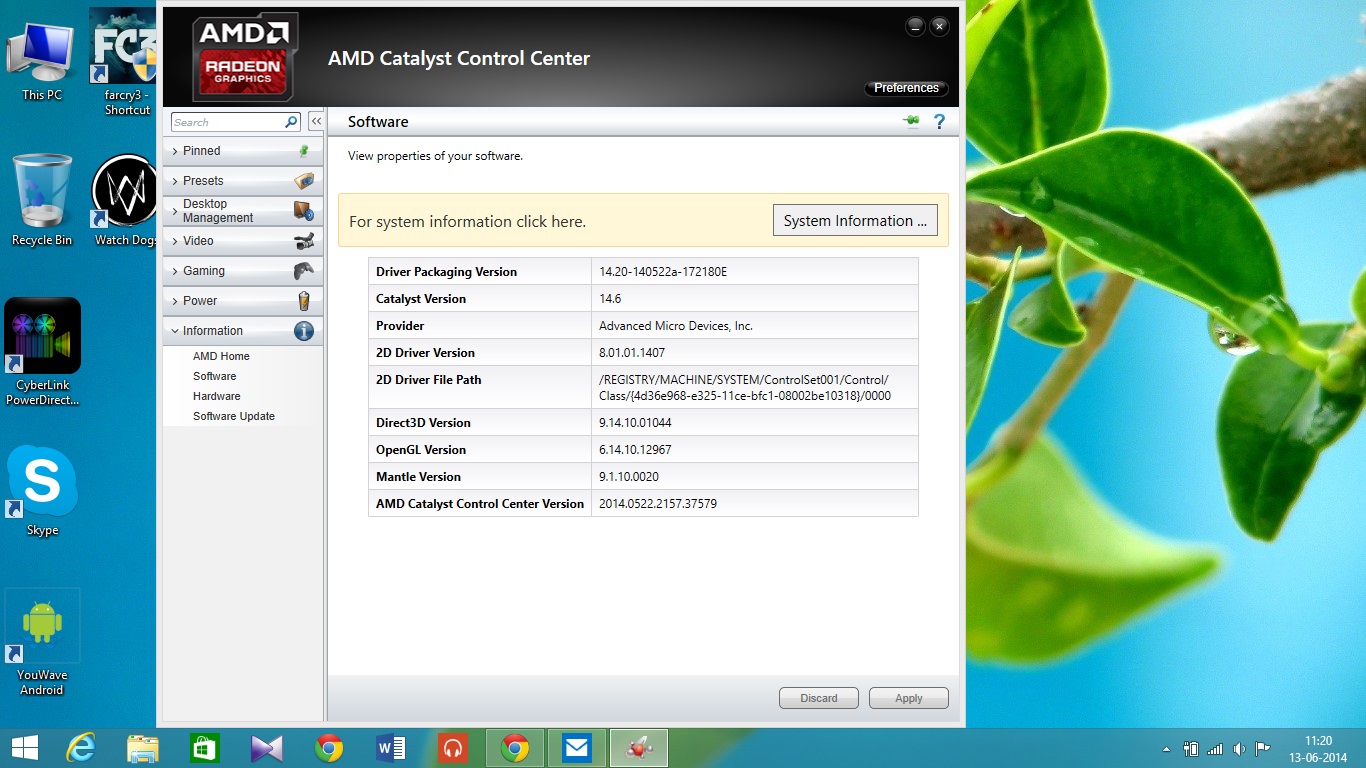Click the Internet Explorer taskbar icon
Image resolution: width=1366 pixels, height=768 pixels.
pos(81,747)
